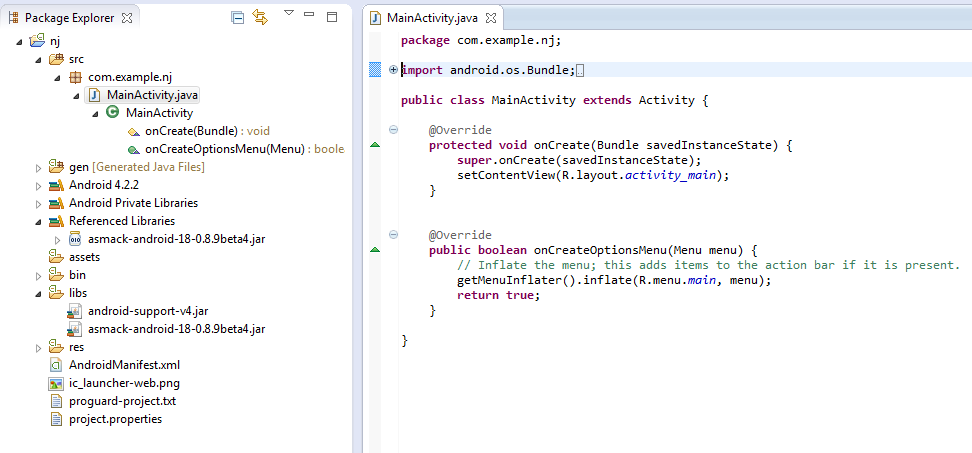The height and width of the screenshot is (453, 972).
Task: Select AndroidManifest.xml in the tree
Action: 125,365
